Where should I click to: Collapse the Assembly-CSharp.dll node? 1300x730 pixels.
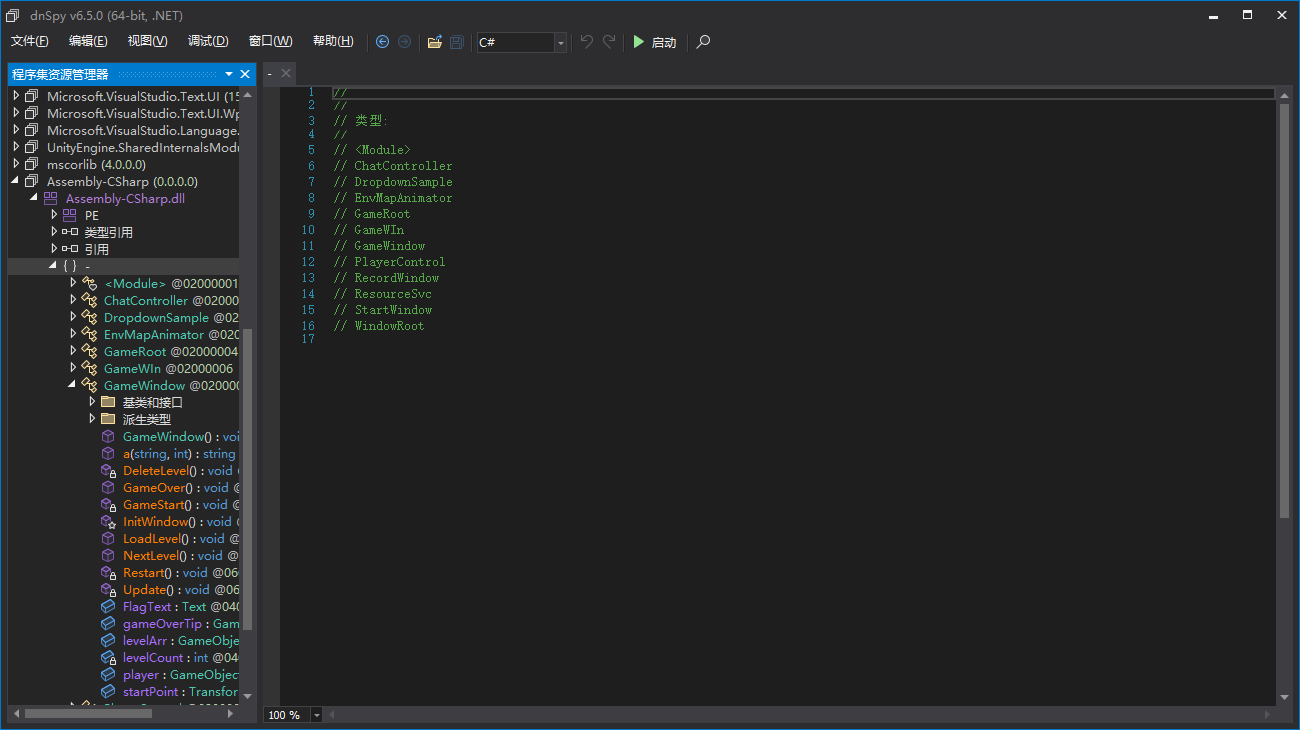tap(35, 198)
